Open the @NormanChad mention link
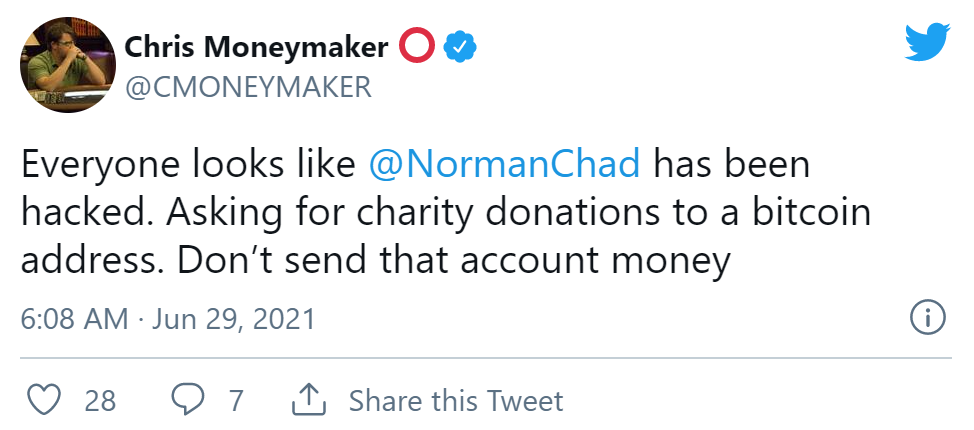 [504, 165]
